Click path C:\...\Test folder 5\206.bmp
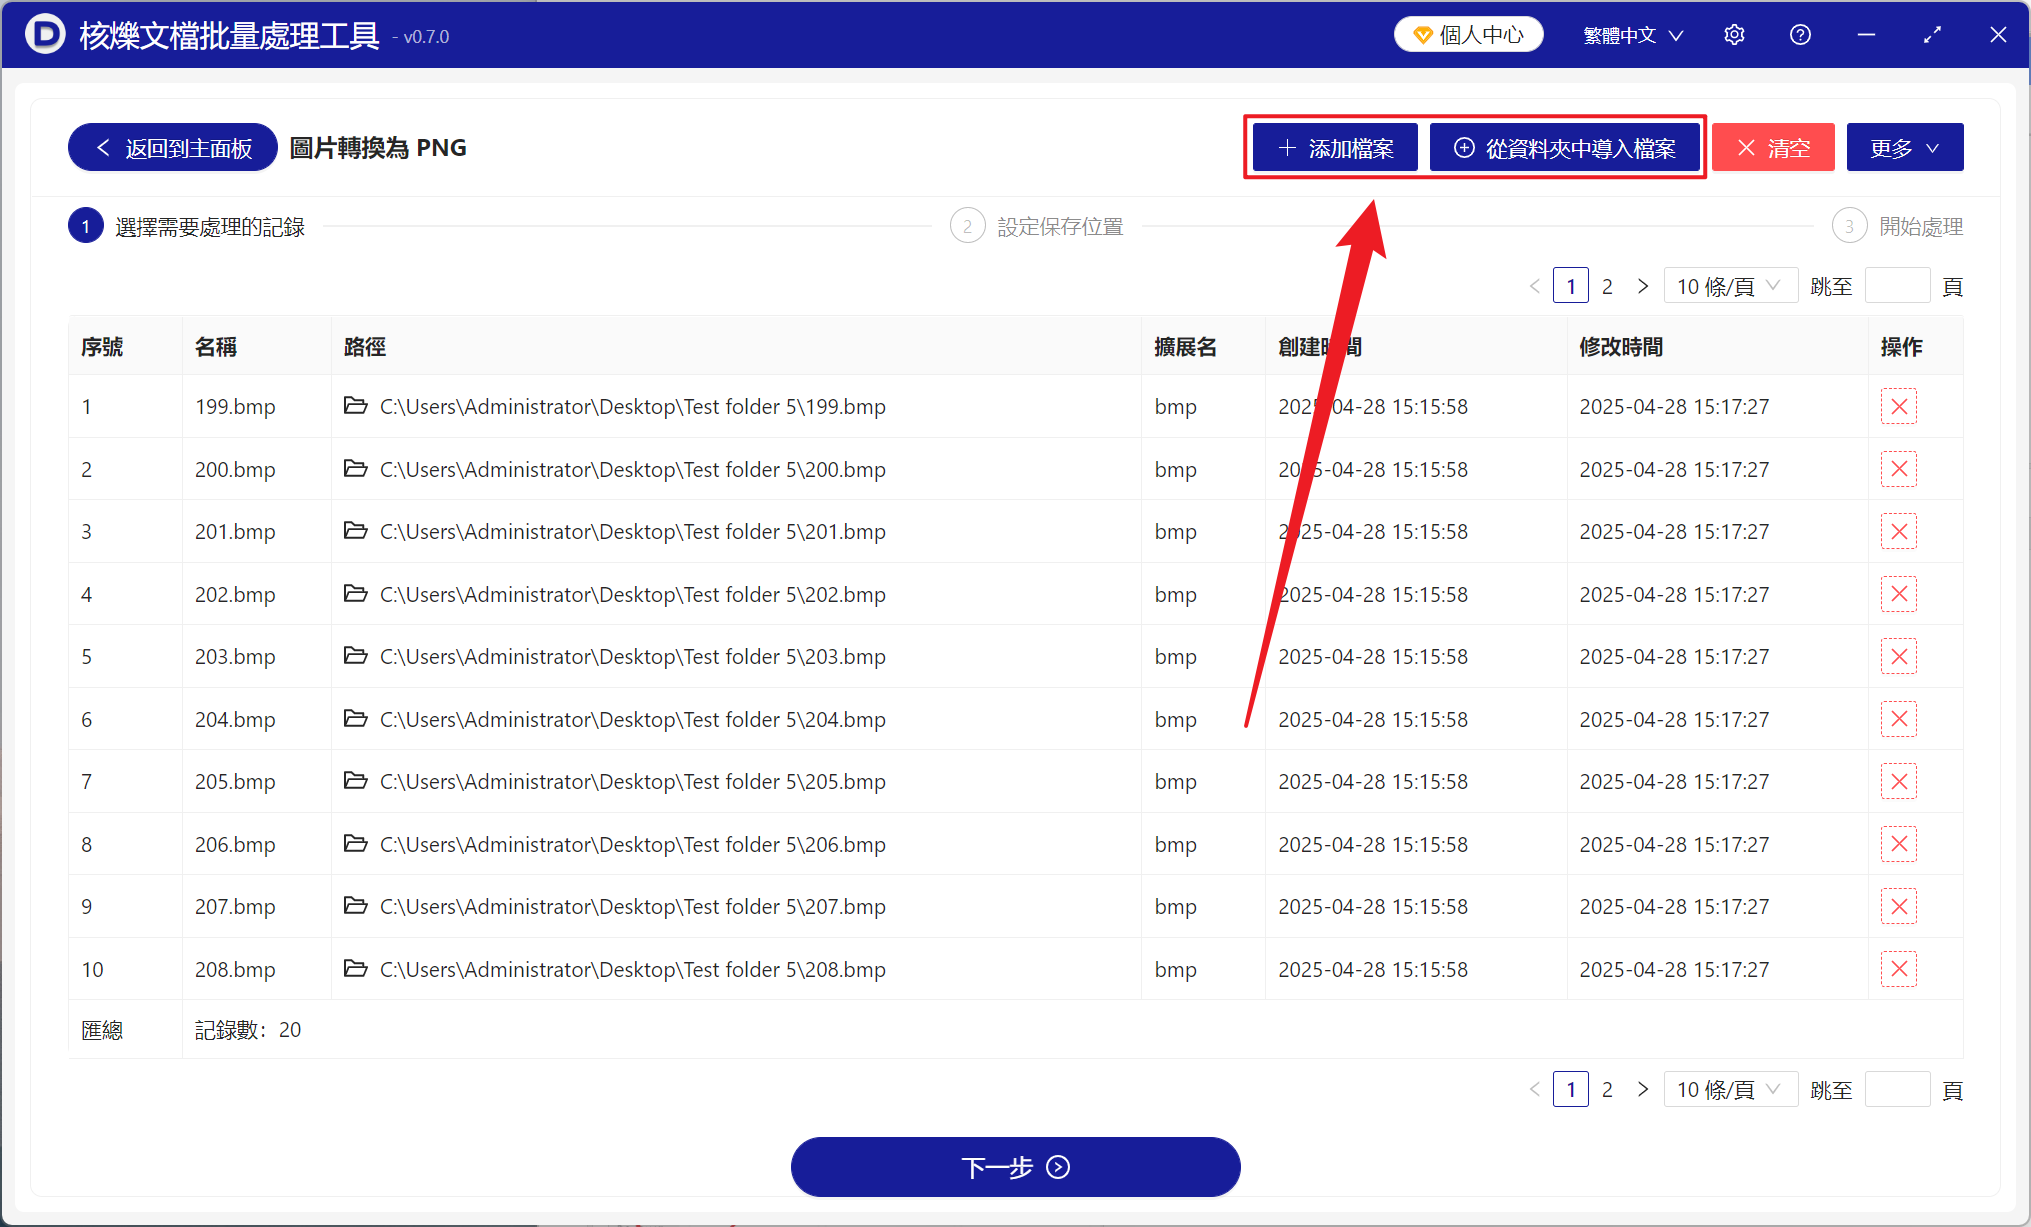Screen dimensions: 2031x1227 [x=633, y=844]
